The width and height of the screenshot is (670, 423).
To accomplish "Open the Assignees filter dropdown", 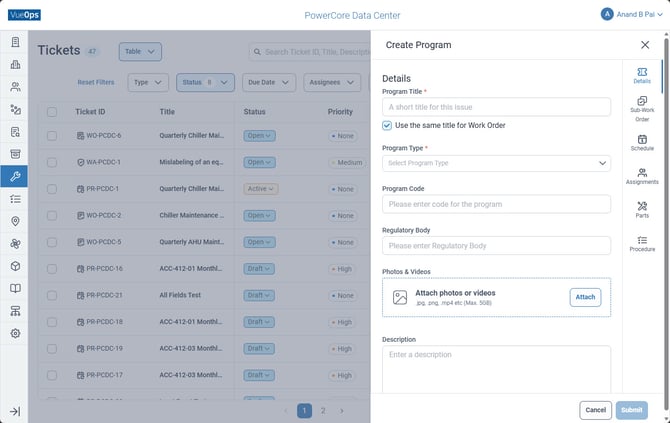I will (x=332, y=82).
